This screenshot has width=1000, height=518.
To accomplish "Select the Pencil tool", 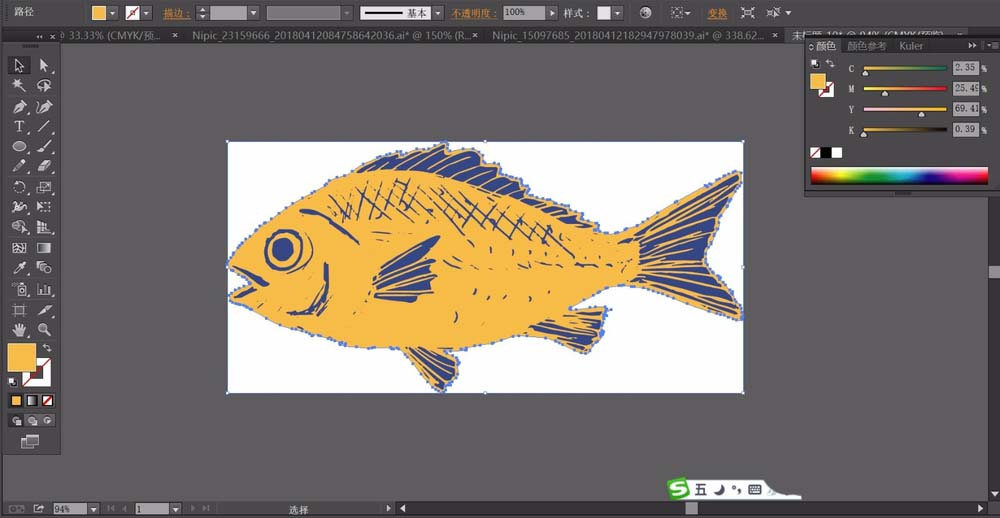I will [19, 166].
